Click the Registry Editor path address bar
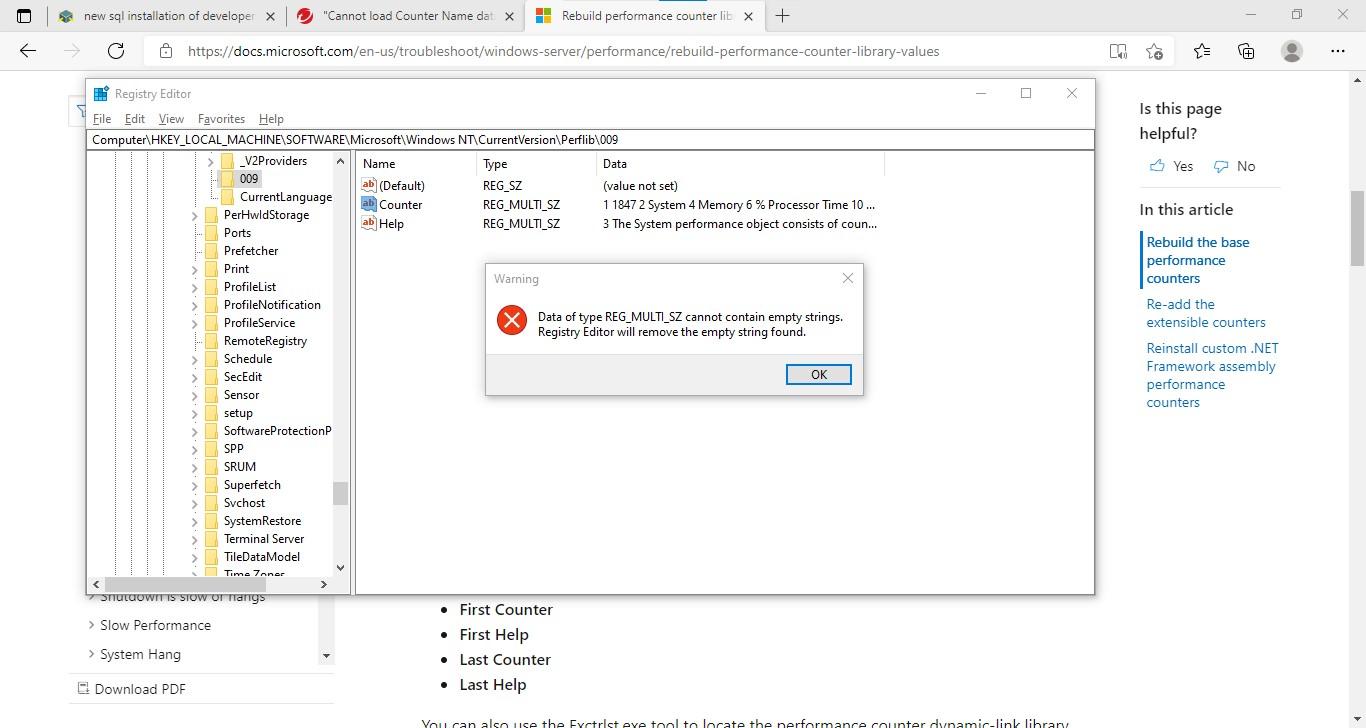This screenshot has width=1366, height=728. 590,140
